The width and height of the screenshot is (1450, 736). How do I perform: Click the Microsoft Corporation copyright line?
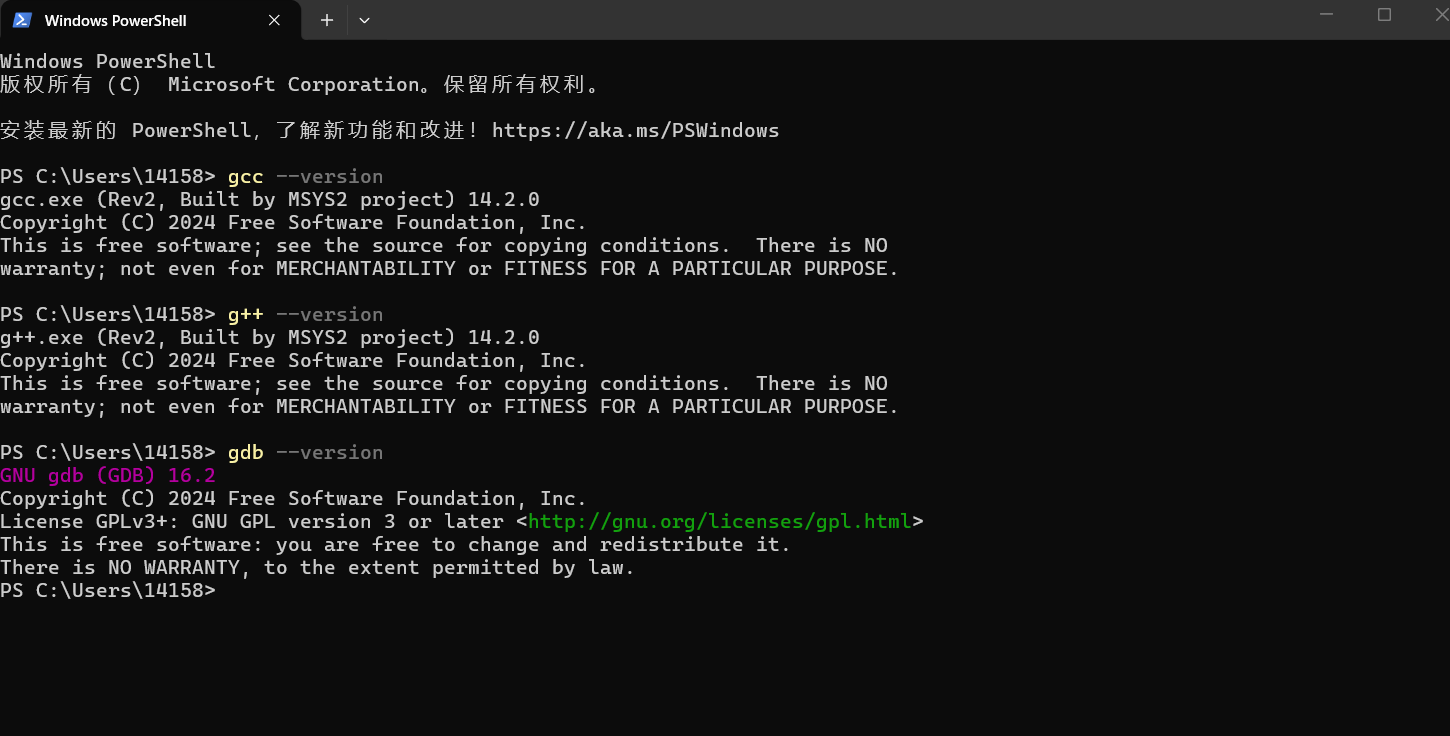(300, 85)
